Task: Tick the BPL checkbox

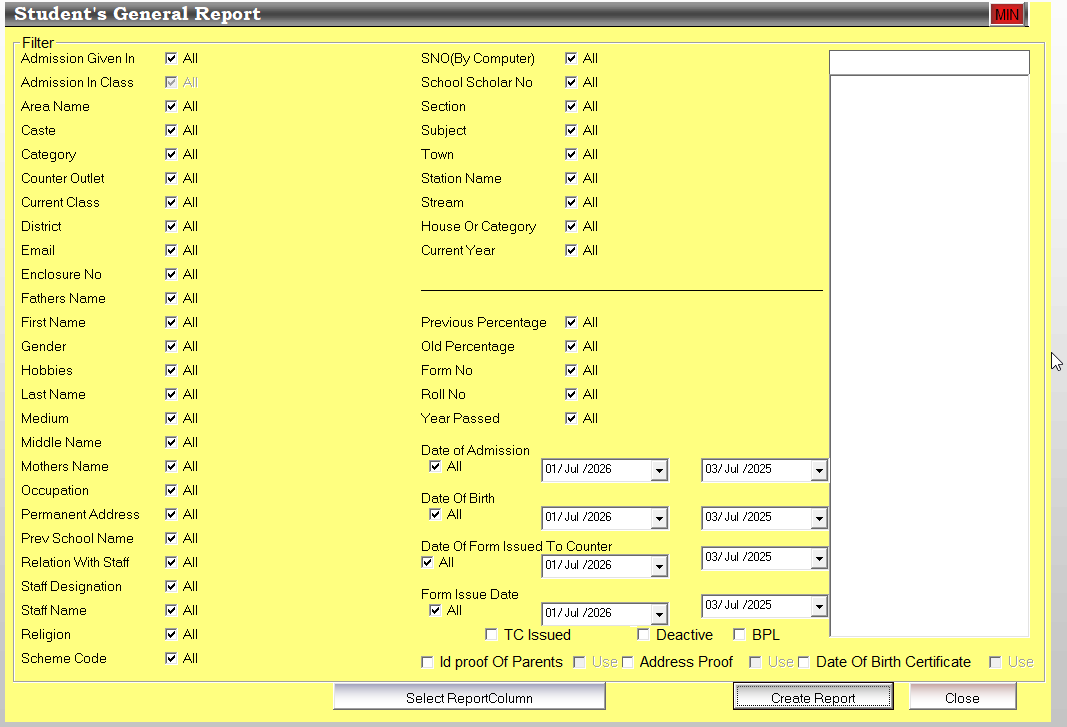Action: point(739,634)
